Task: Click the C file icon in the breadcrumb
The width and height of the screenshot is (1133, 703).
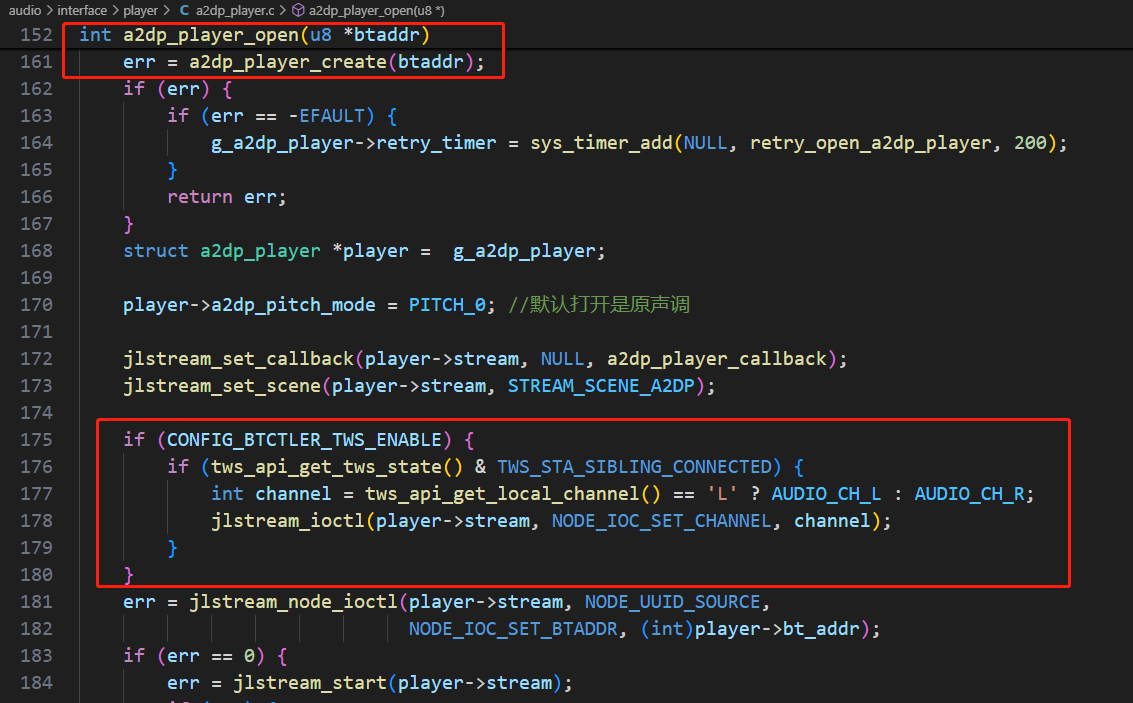Action: (x=184, y=11)
